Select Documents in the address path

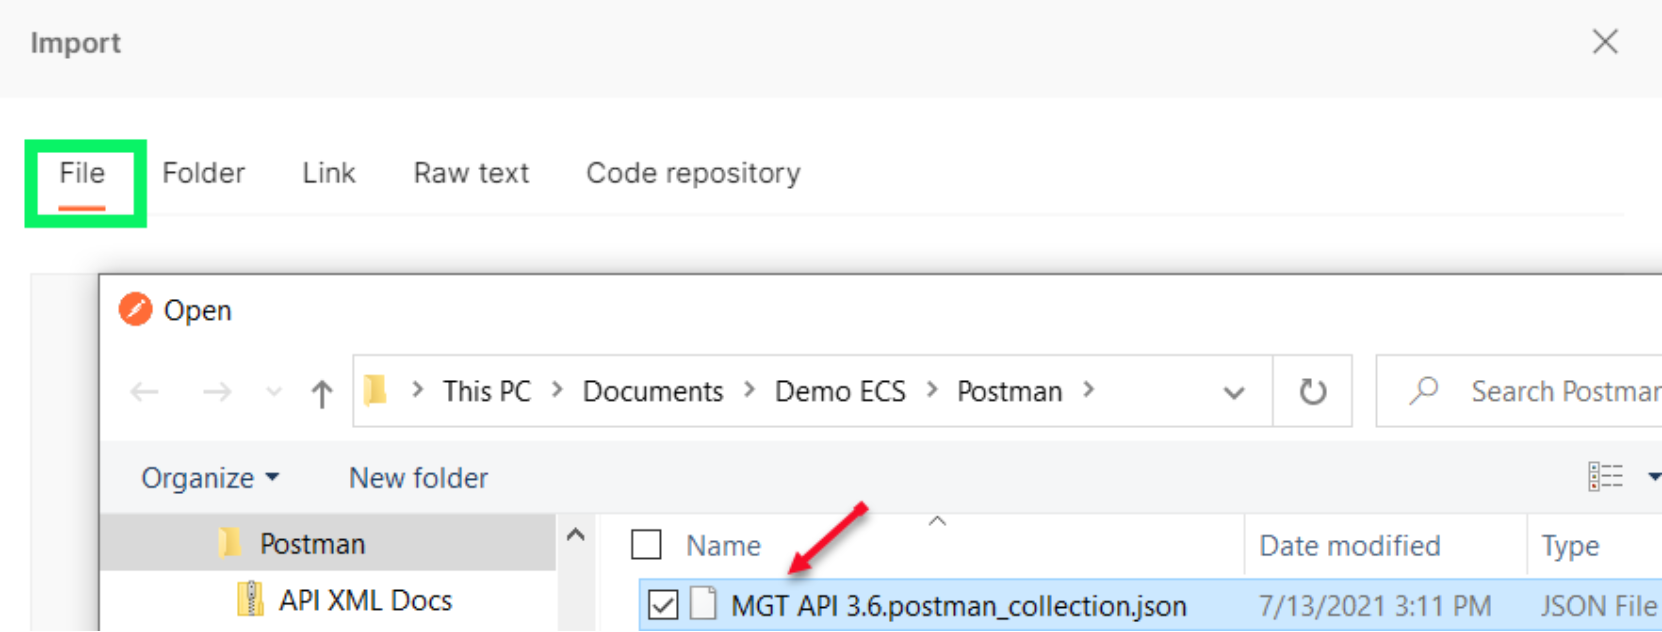coord(653,391)
